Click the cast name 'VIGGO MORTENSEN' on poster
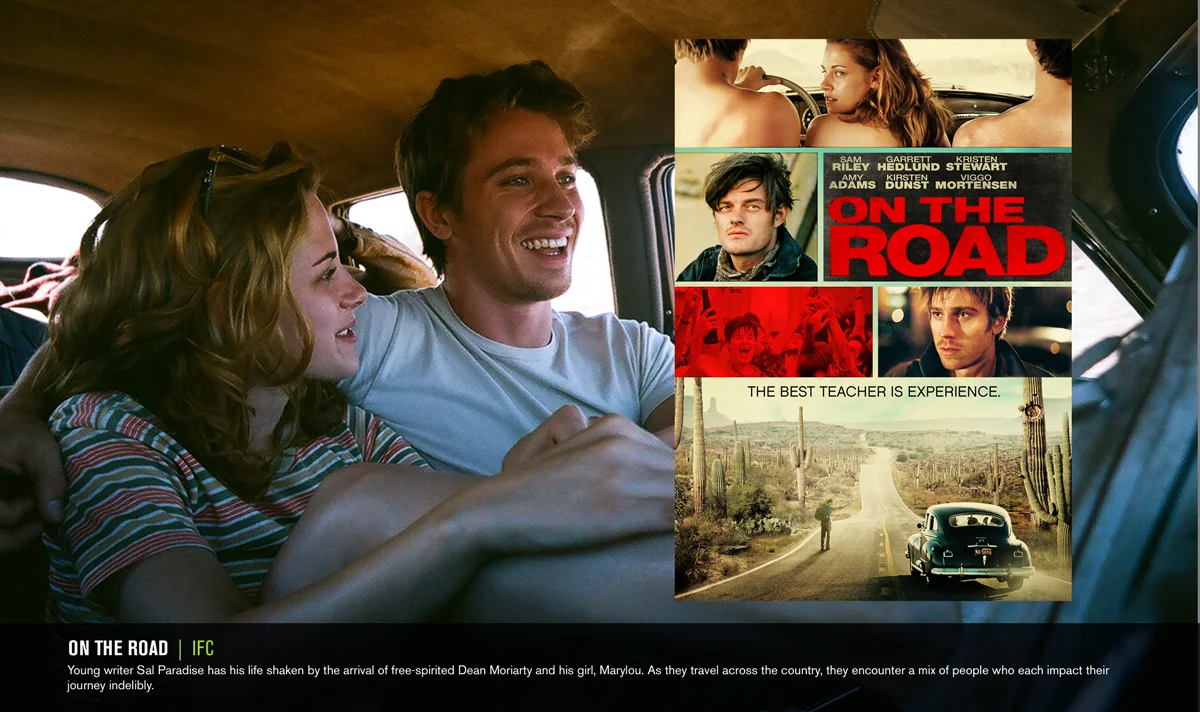 [978, 181]
